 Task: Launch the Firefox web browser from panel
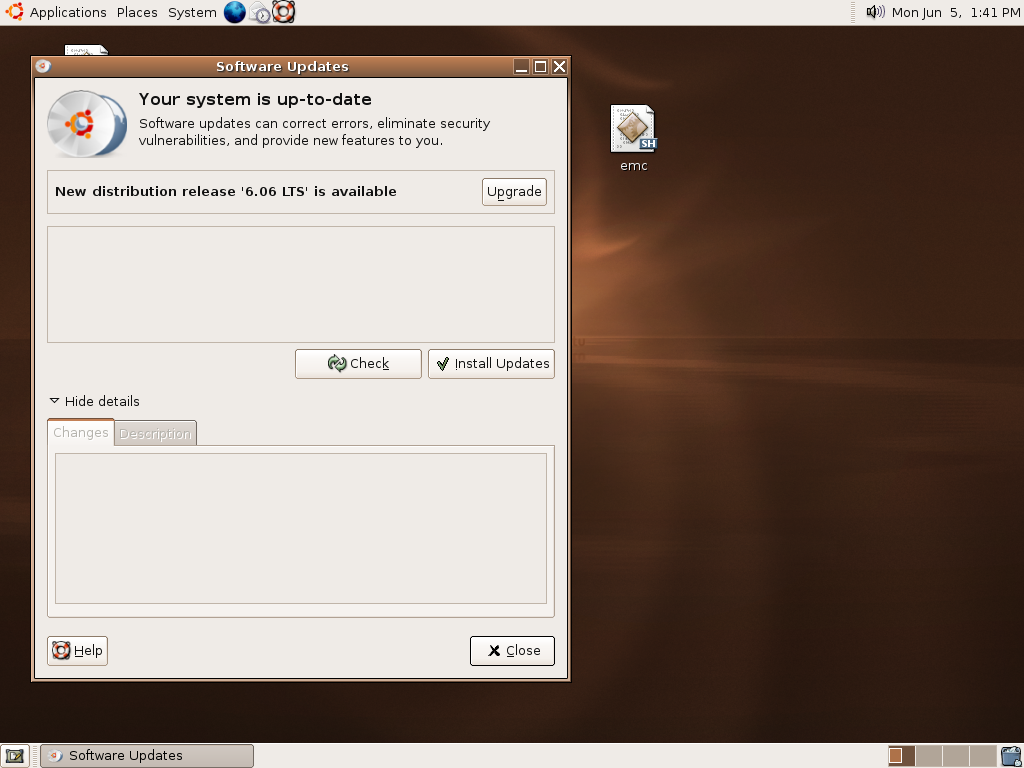pyautogui.click(x=235, y=12)
